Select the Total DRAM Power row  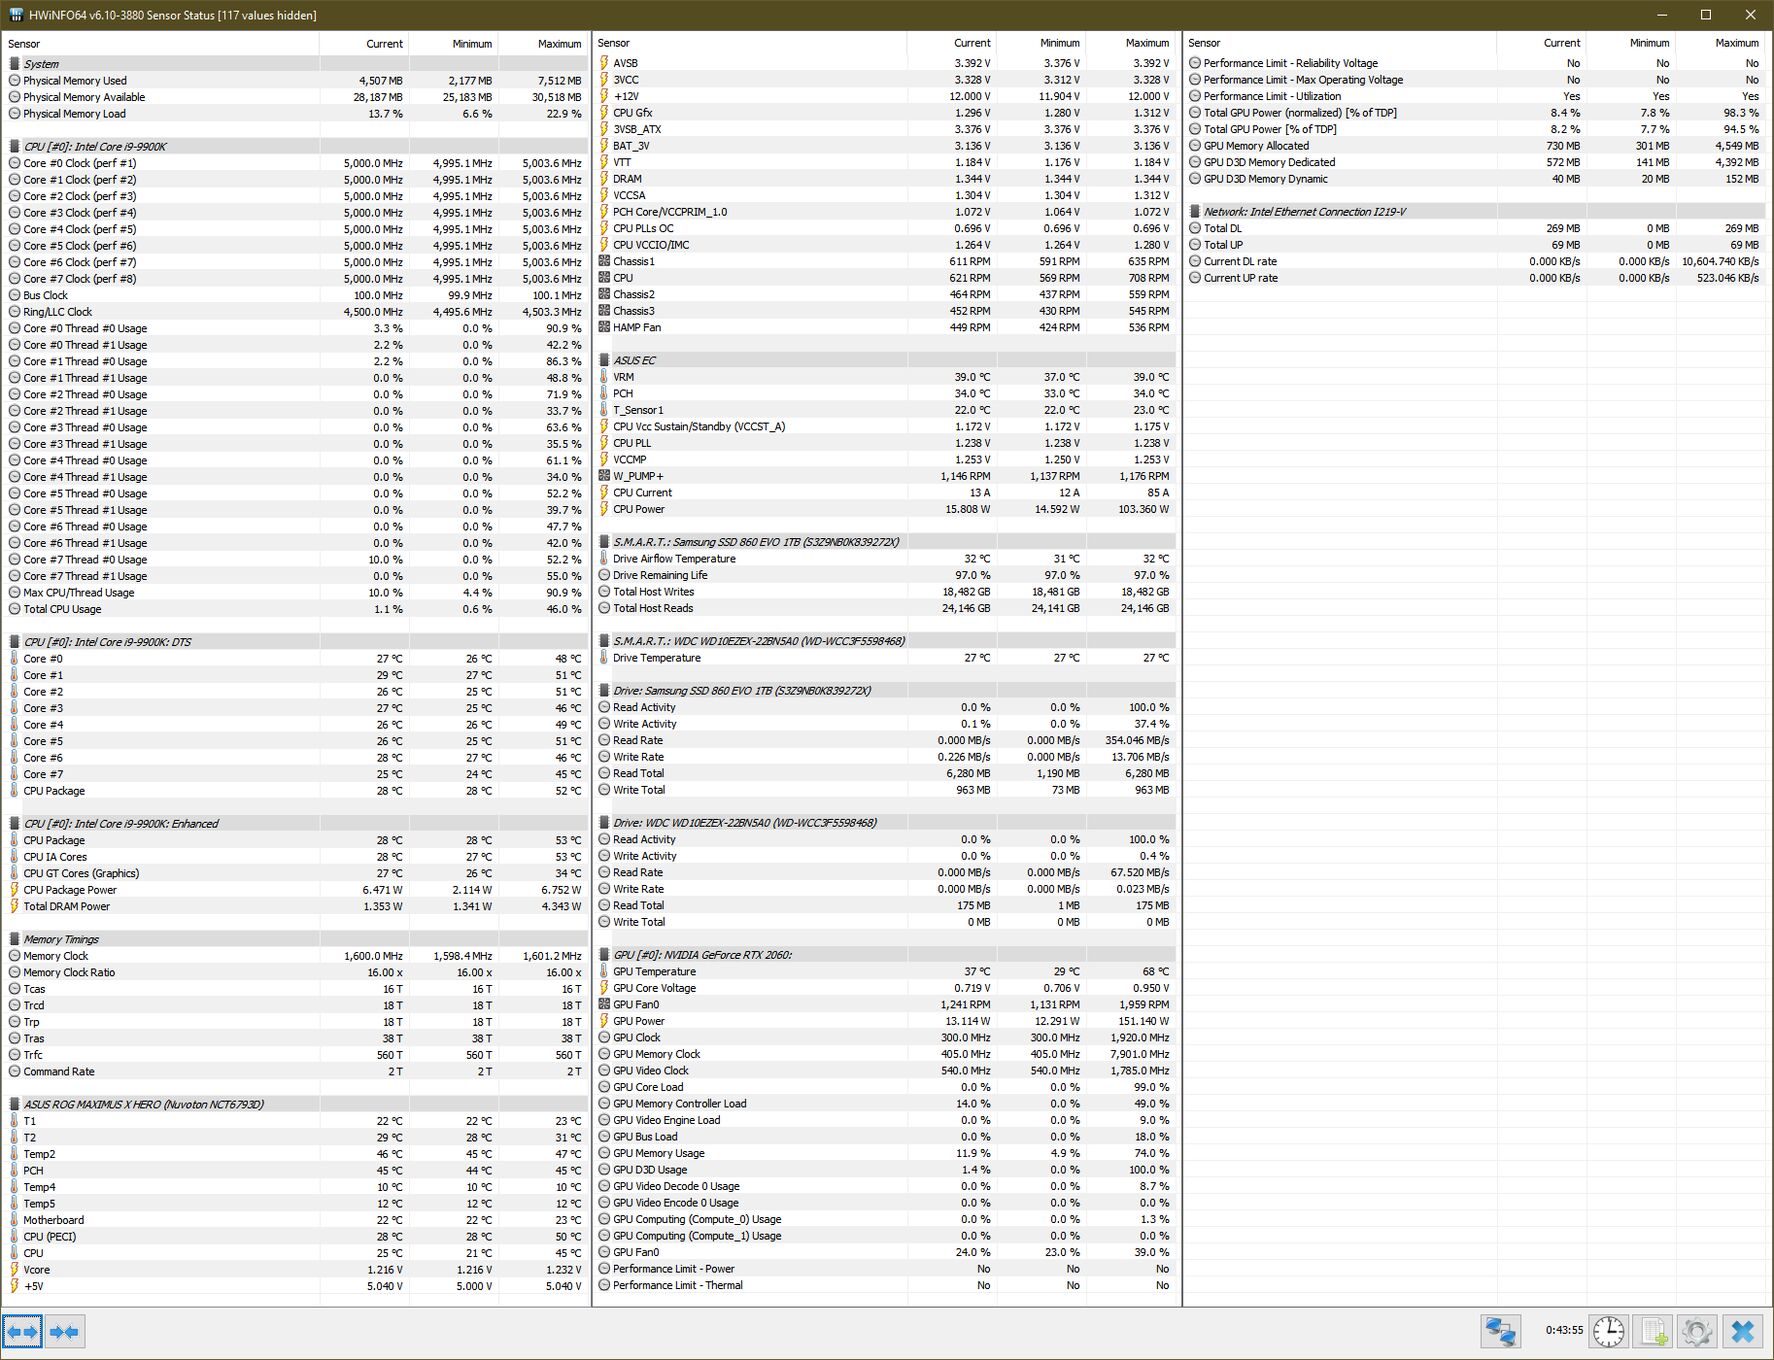[295, 906]
